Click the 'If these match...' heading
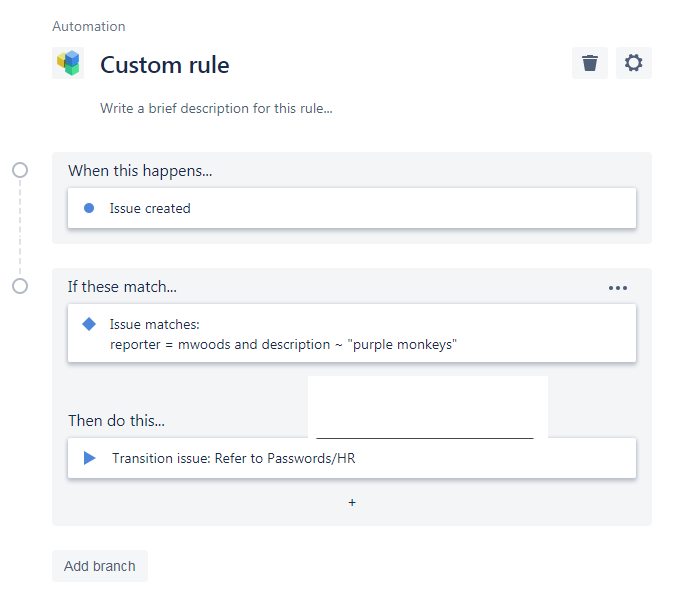Screen dimensions: 685x603 [x=122, y=287]
